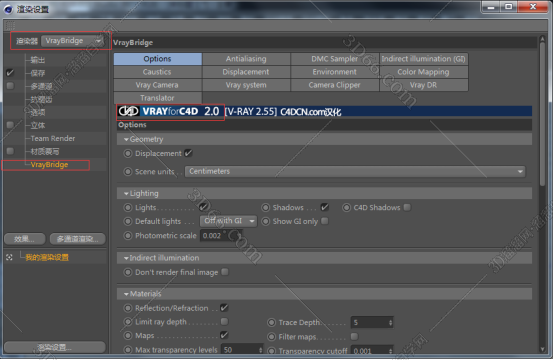Toggle the 立体 checkbox in left list
This screenshot has height=360, width=553.
pos(10,125)
